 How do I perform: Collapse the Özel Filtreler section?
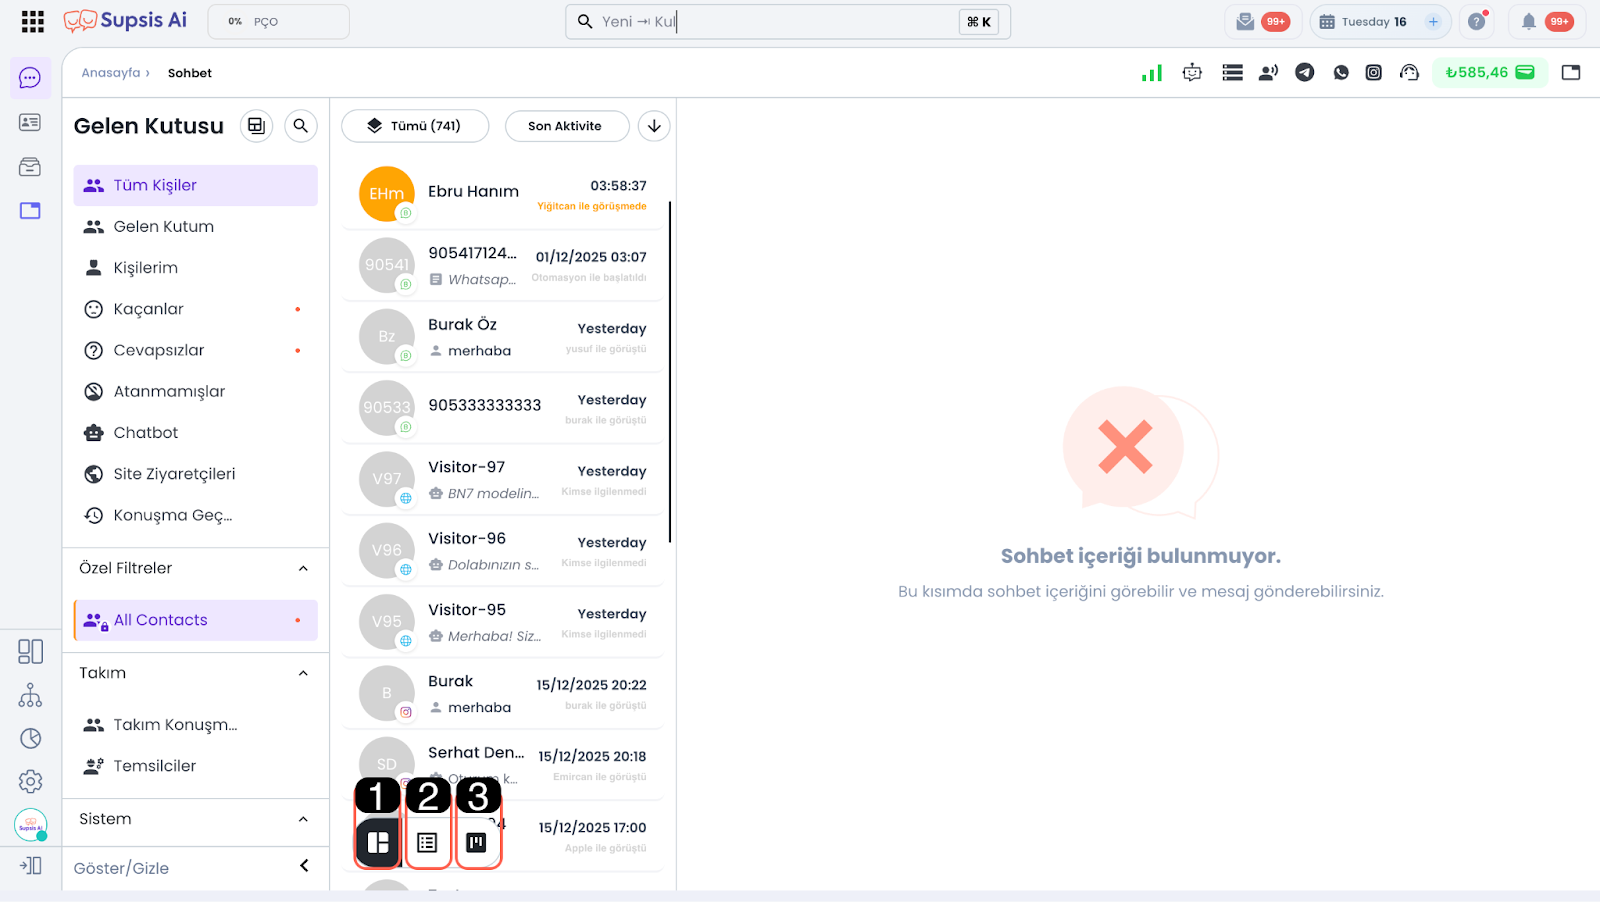click(x=303, y=568)
